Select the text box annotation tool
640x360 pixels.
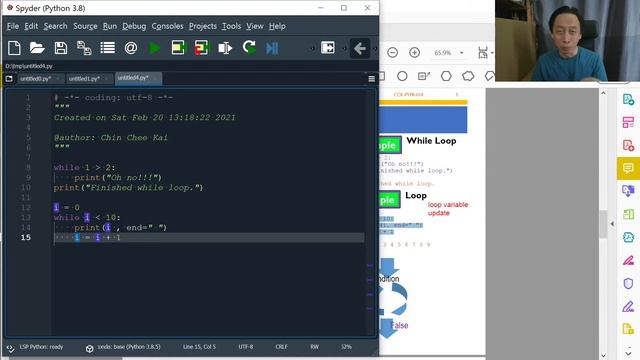[424, 76]
